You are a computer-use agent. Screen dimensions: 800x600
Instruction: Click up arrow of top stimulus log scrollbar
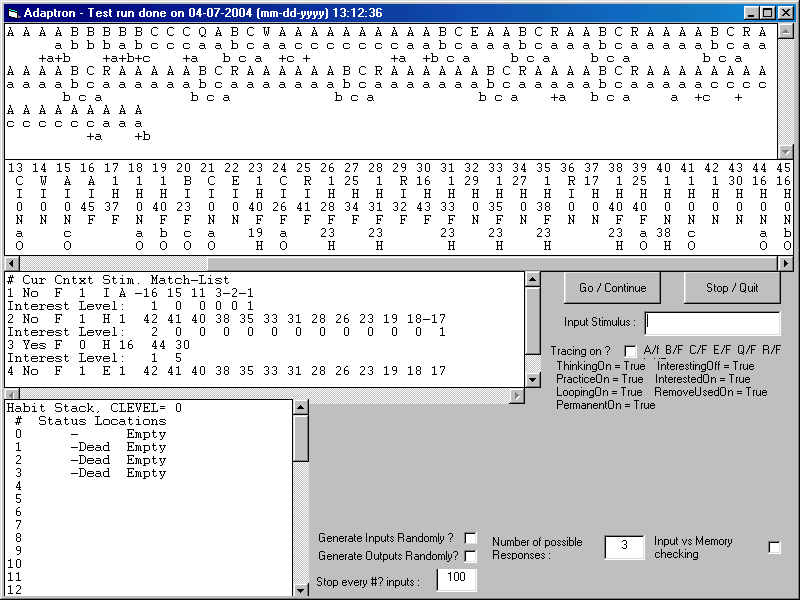tap(786, 31)
